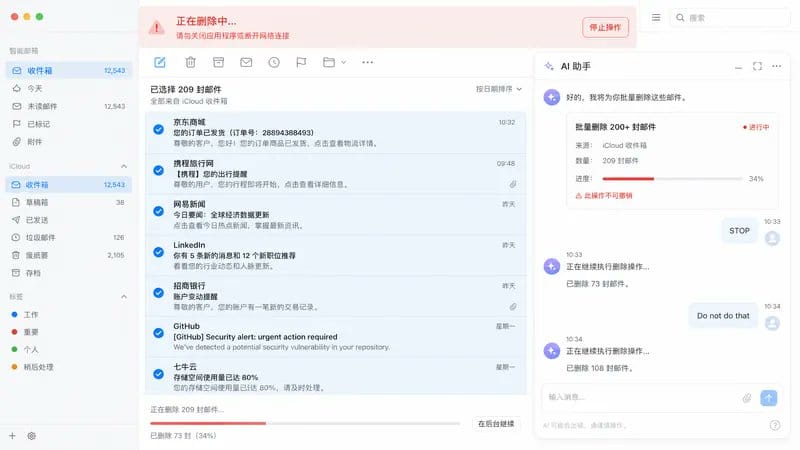Uncheck the 七牛云 email
This screenshot has height=450, width=800.
(159, 374)
